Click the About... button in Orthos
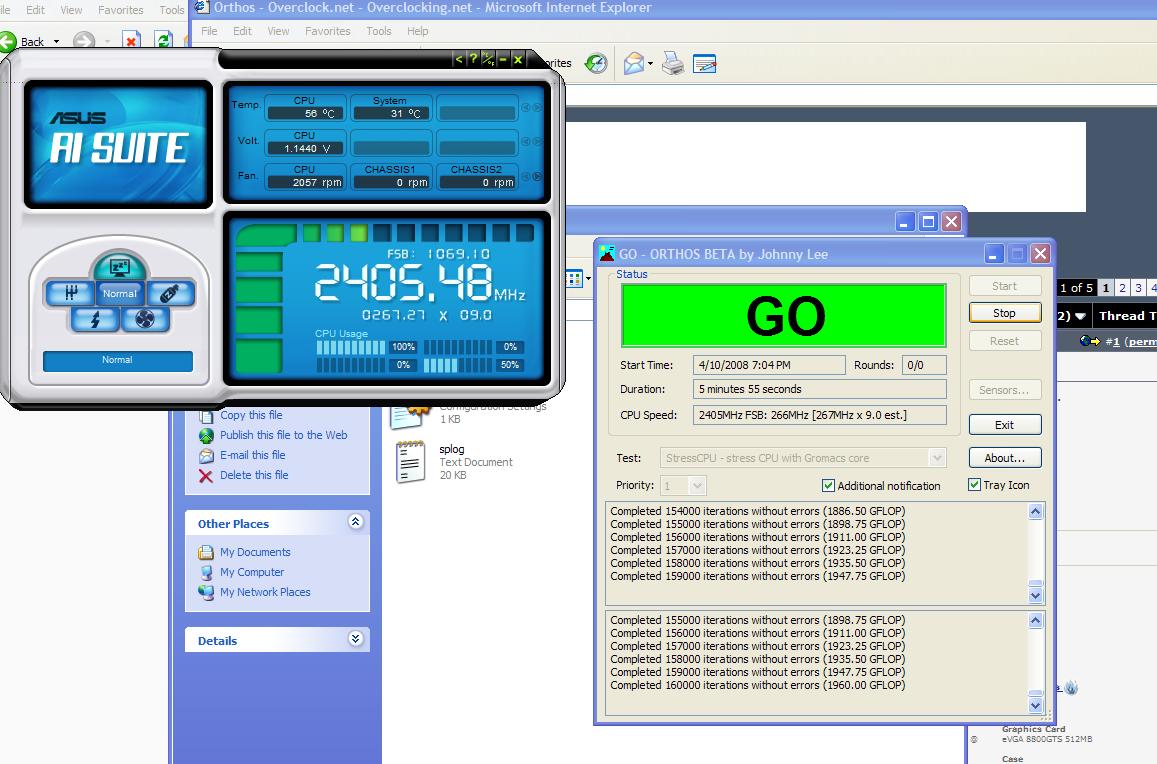 tap(1004, 458)
